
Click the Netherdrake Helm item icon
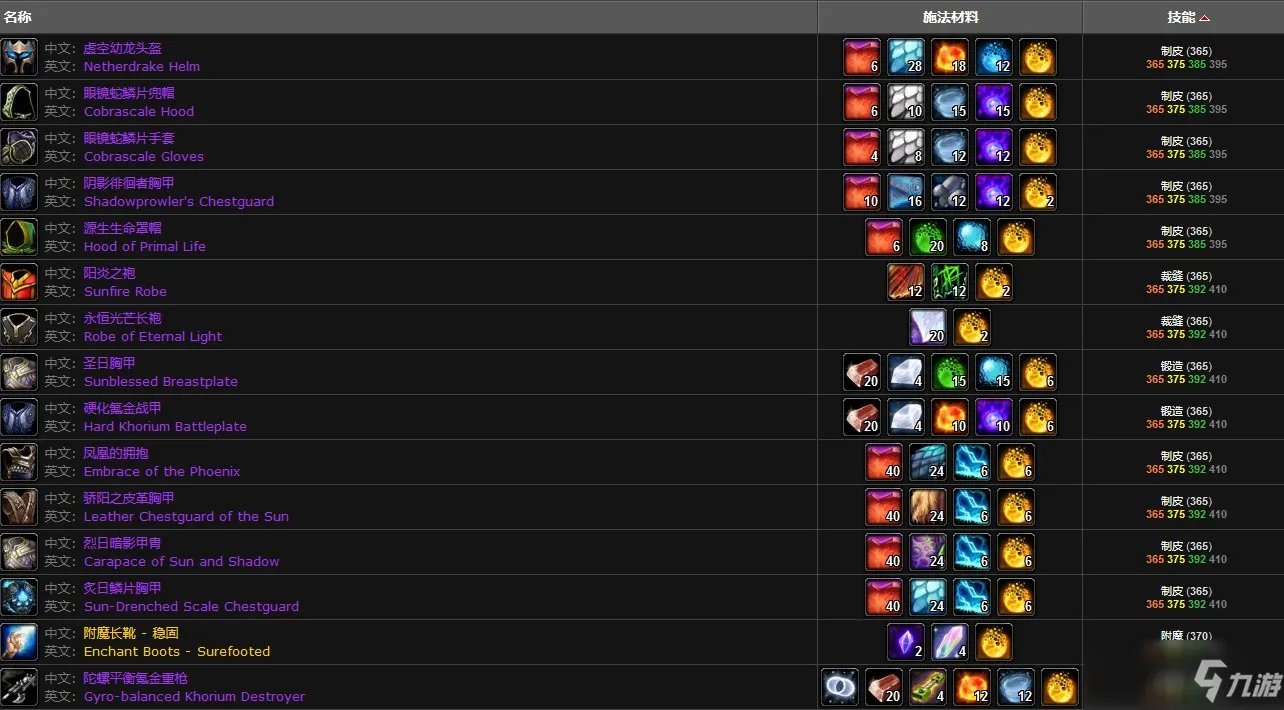19,57
